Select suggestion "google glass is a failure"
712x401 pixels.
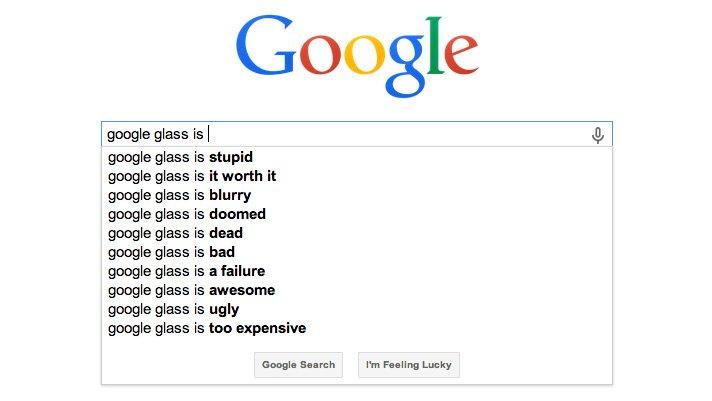pos(357,271)
